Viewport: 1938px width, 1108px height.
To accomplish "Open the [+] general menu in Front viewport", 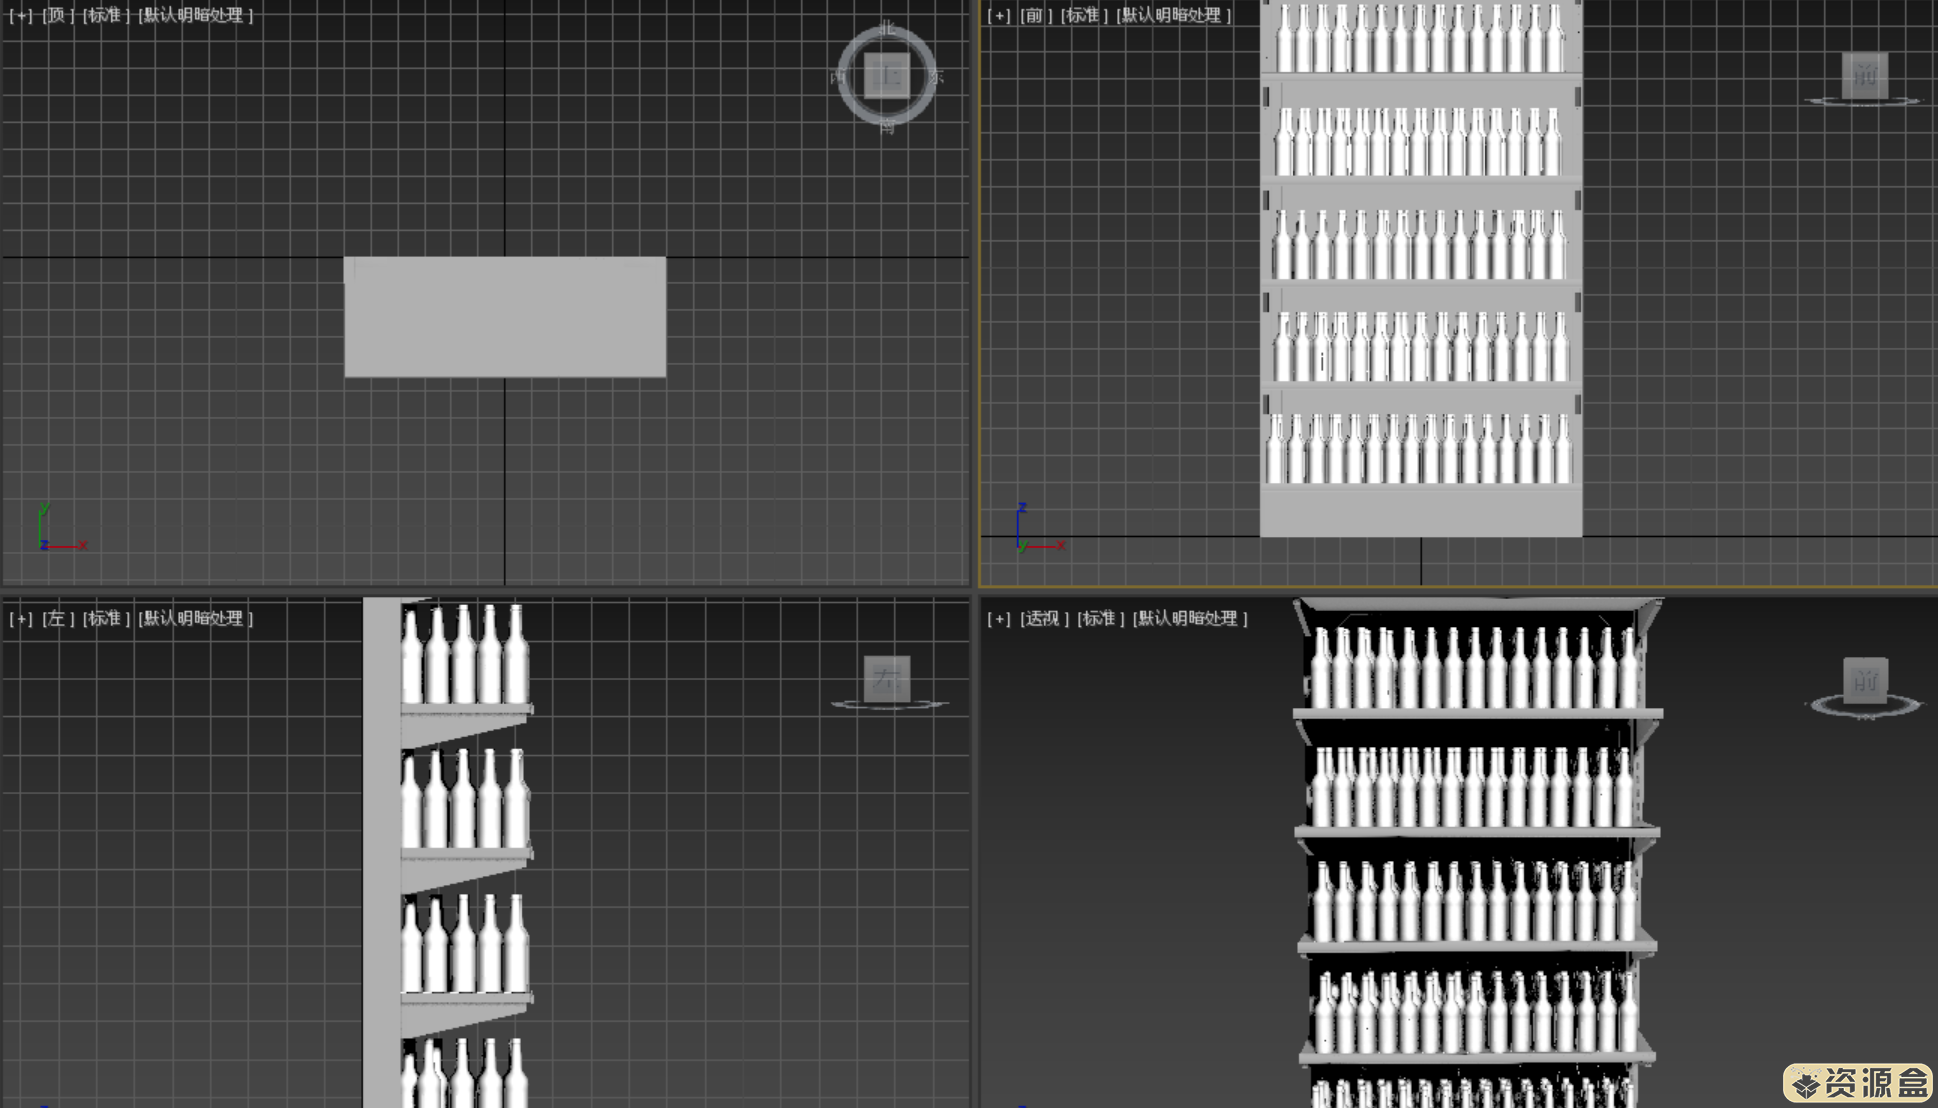I will [x=999, y=15].
